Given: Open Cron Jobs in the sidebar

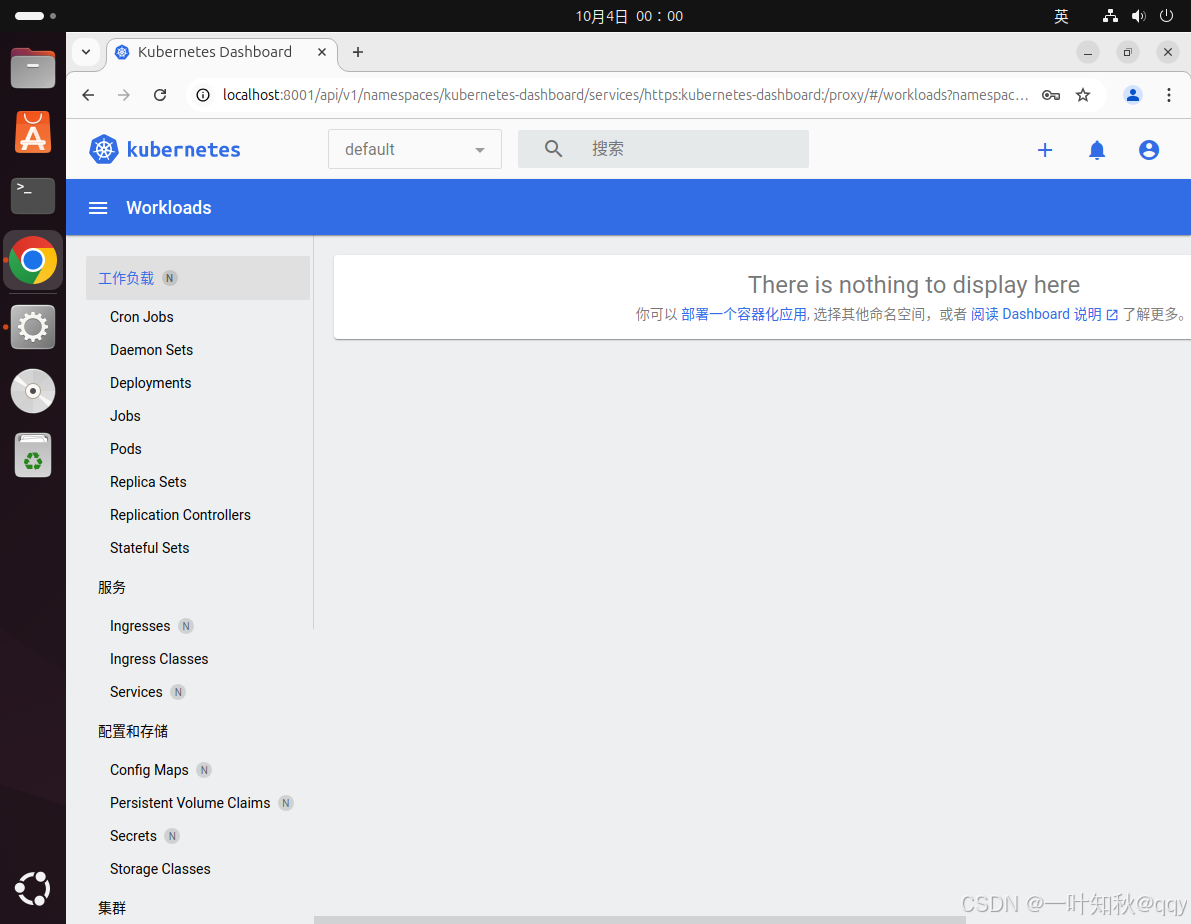Looking at the screenshot, I should [x=141, y=317].
